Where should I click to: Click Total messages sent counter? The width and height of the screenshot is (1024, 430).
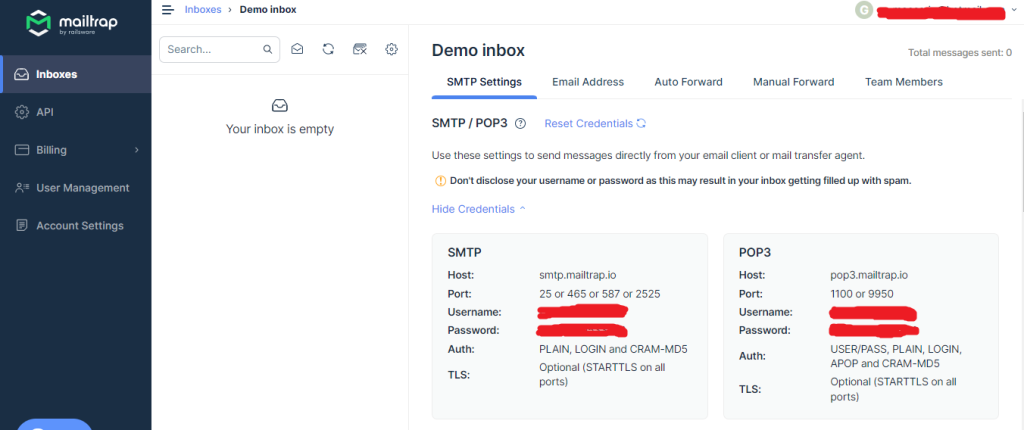[x=960, y=53]
